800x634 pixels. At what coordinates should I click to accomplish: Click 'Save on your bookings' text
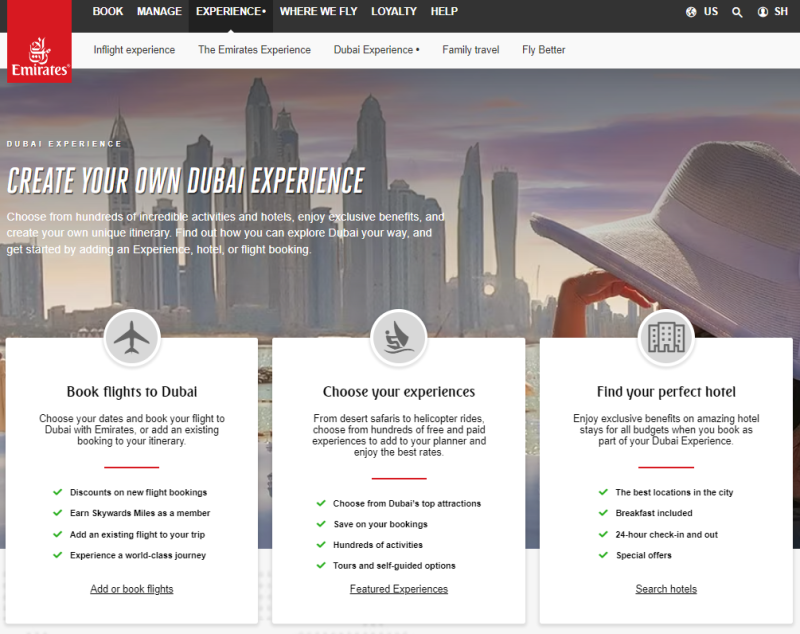(381, 524)
